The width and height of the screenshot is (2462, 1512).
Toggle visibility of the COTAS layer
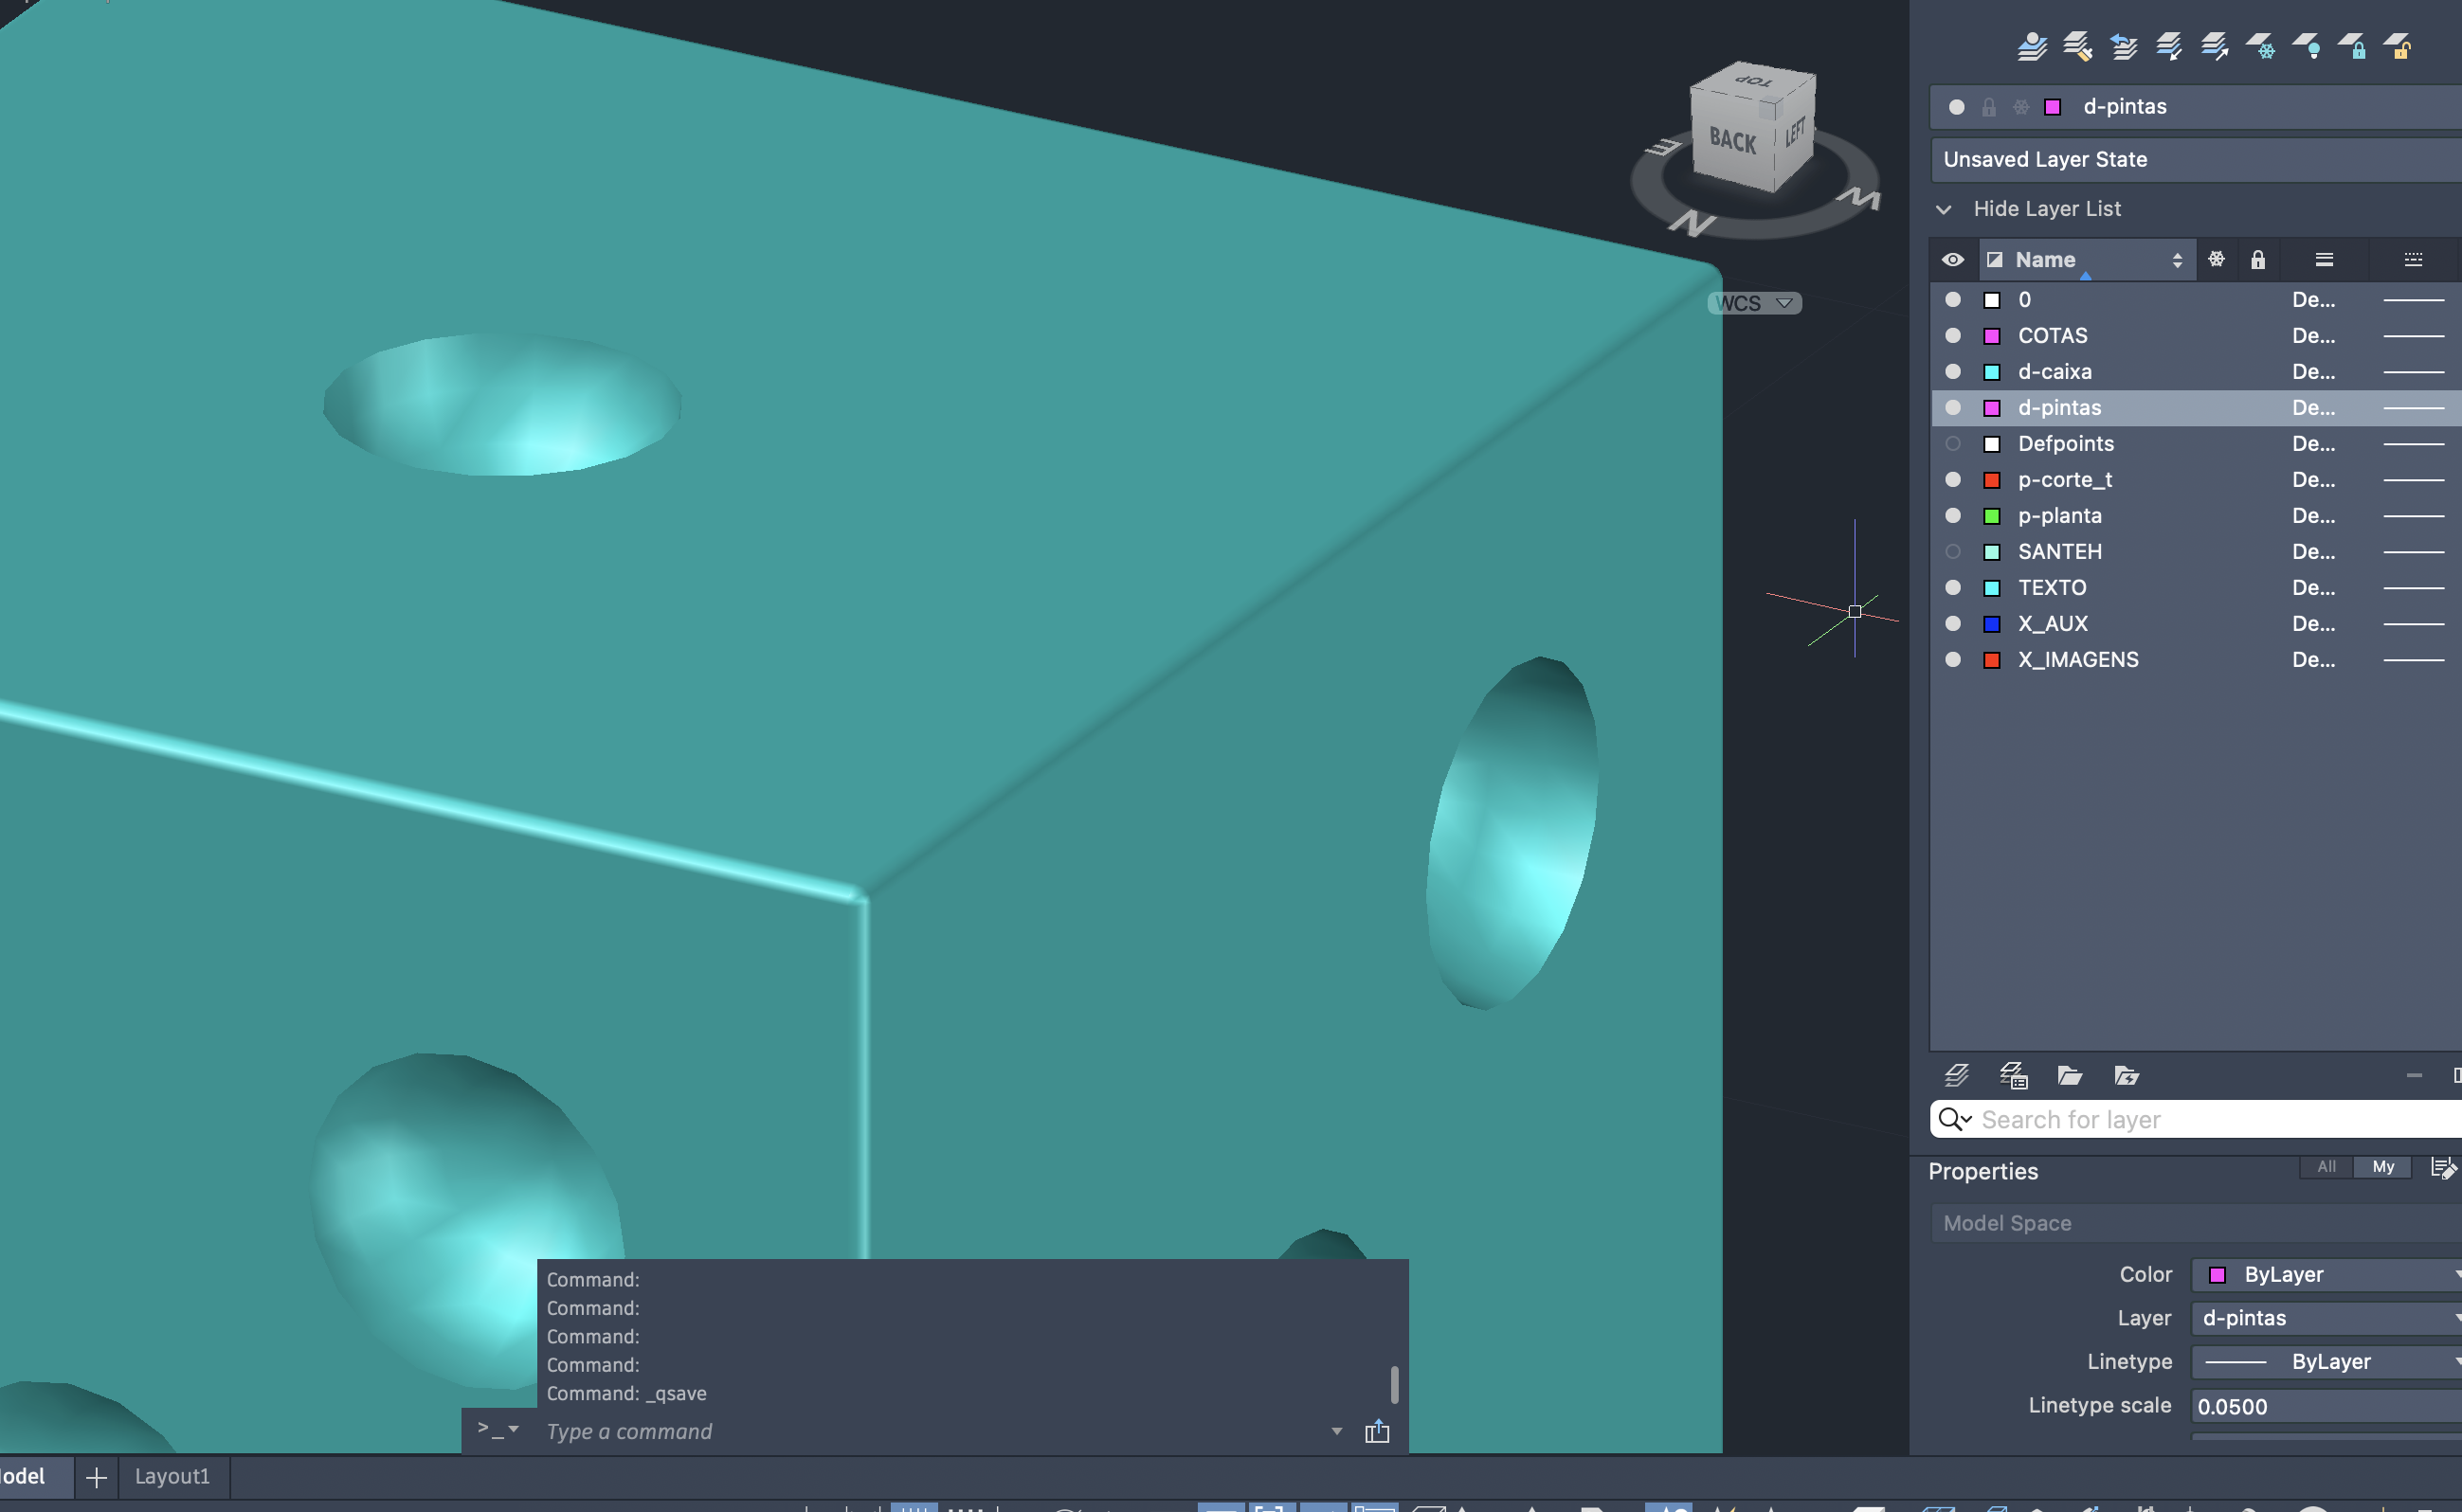click(1952, 335)
